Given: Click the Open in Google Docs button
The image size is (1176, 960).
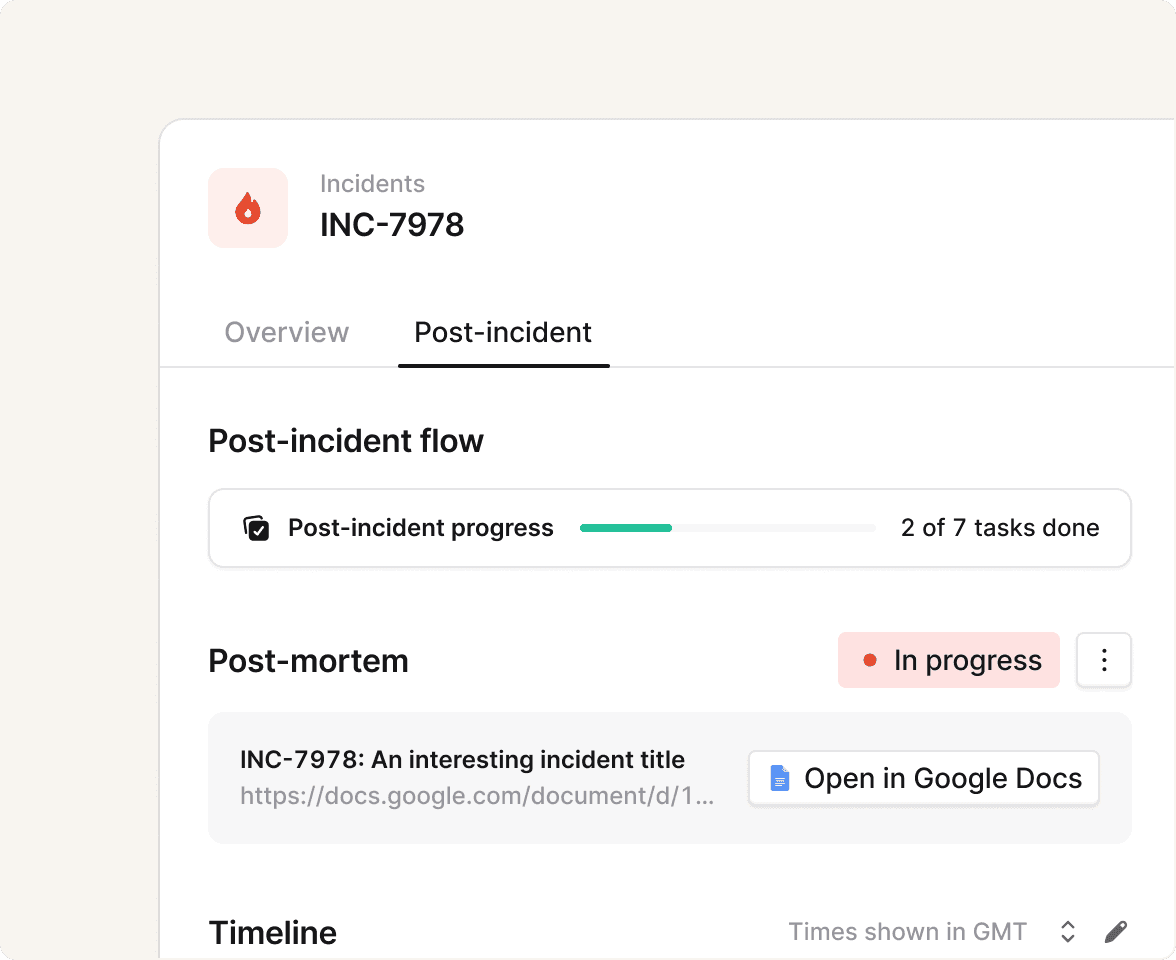Looking at the screenshot, I should coord(923,777).
